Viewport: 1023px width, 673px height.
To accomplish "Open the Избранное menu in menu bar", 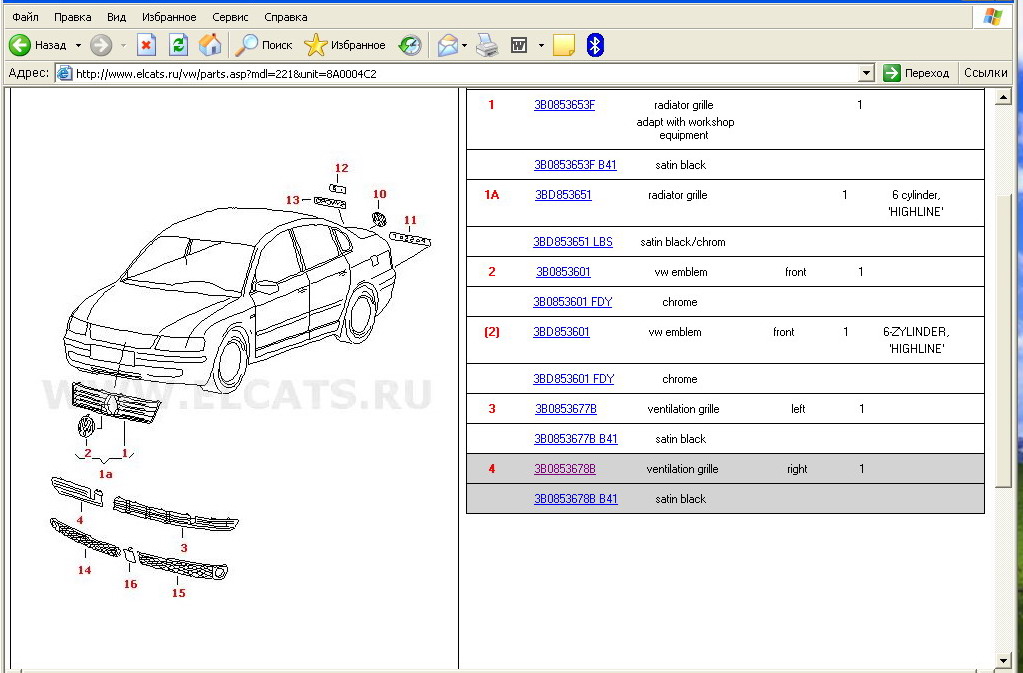I will click(169, 17).
